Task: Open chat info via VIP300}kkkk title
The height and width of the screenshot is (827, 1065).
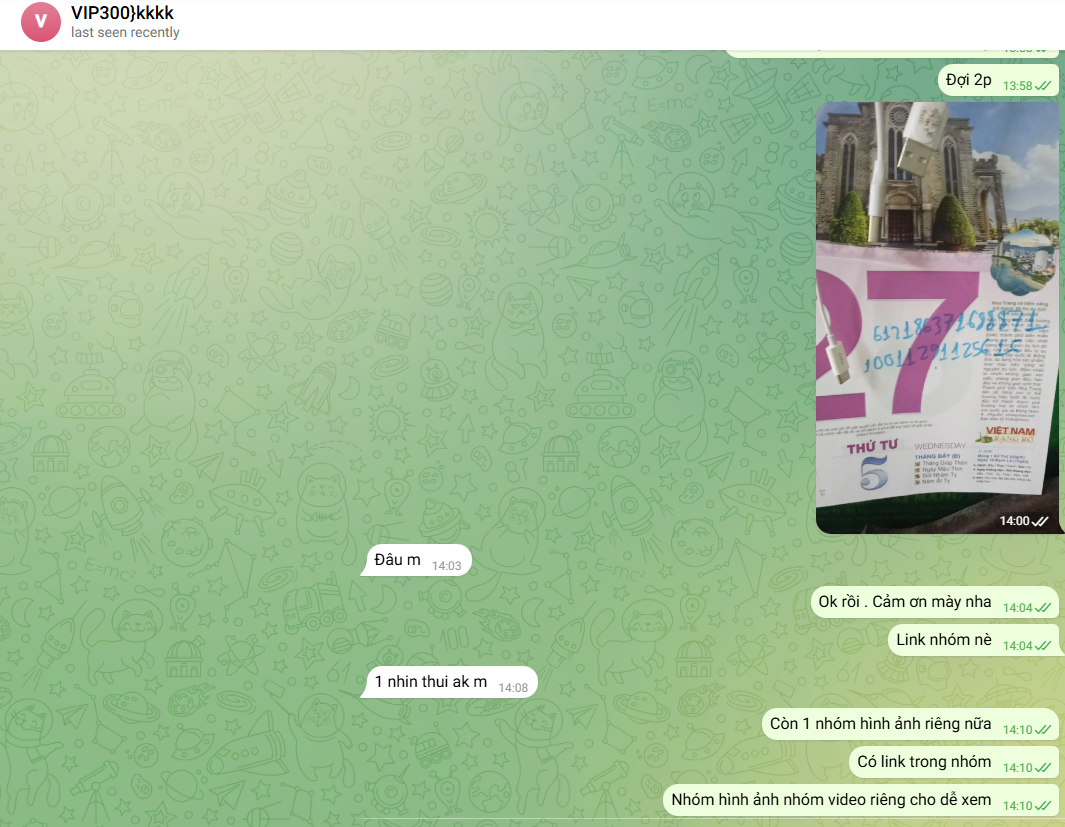Action: tap(122, 13)
